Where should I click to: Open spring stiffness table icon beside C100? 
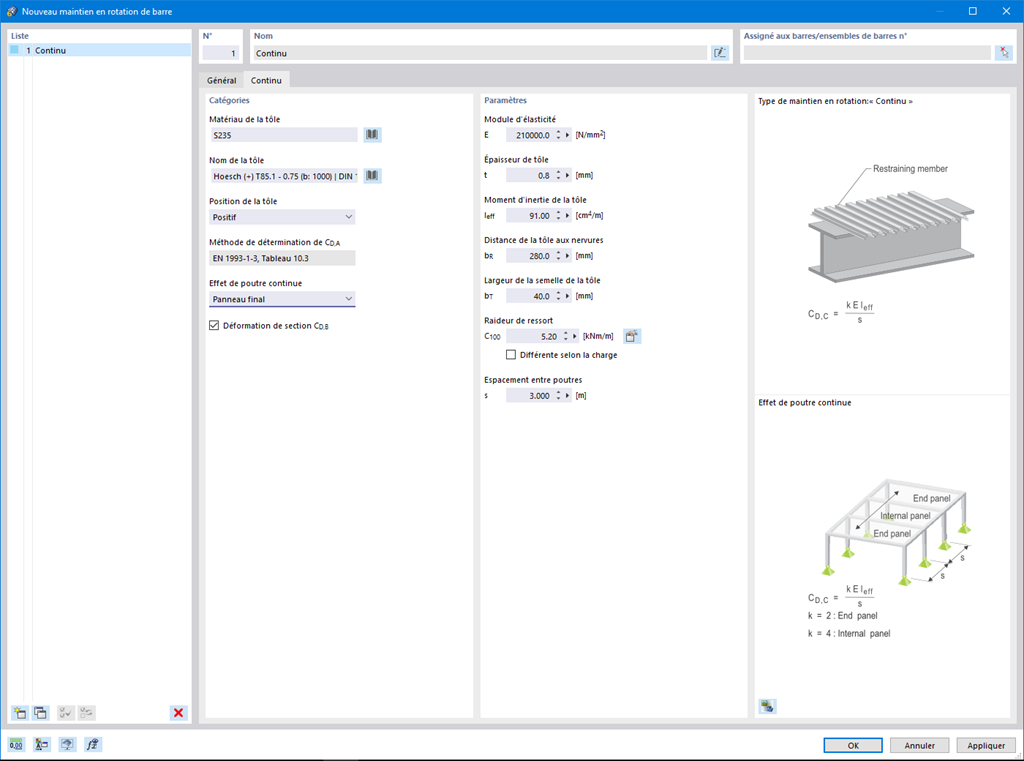pyautogui.click(x=632, y=336)
